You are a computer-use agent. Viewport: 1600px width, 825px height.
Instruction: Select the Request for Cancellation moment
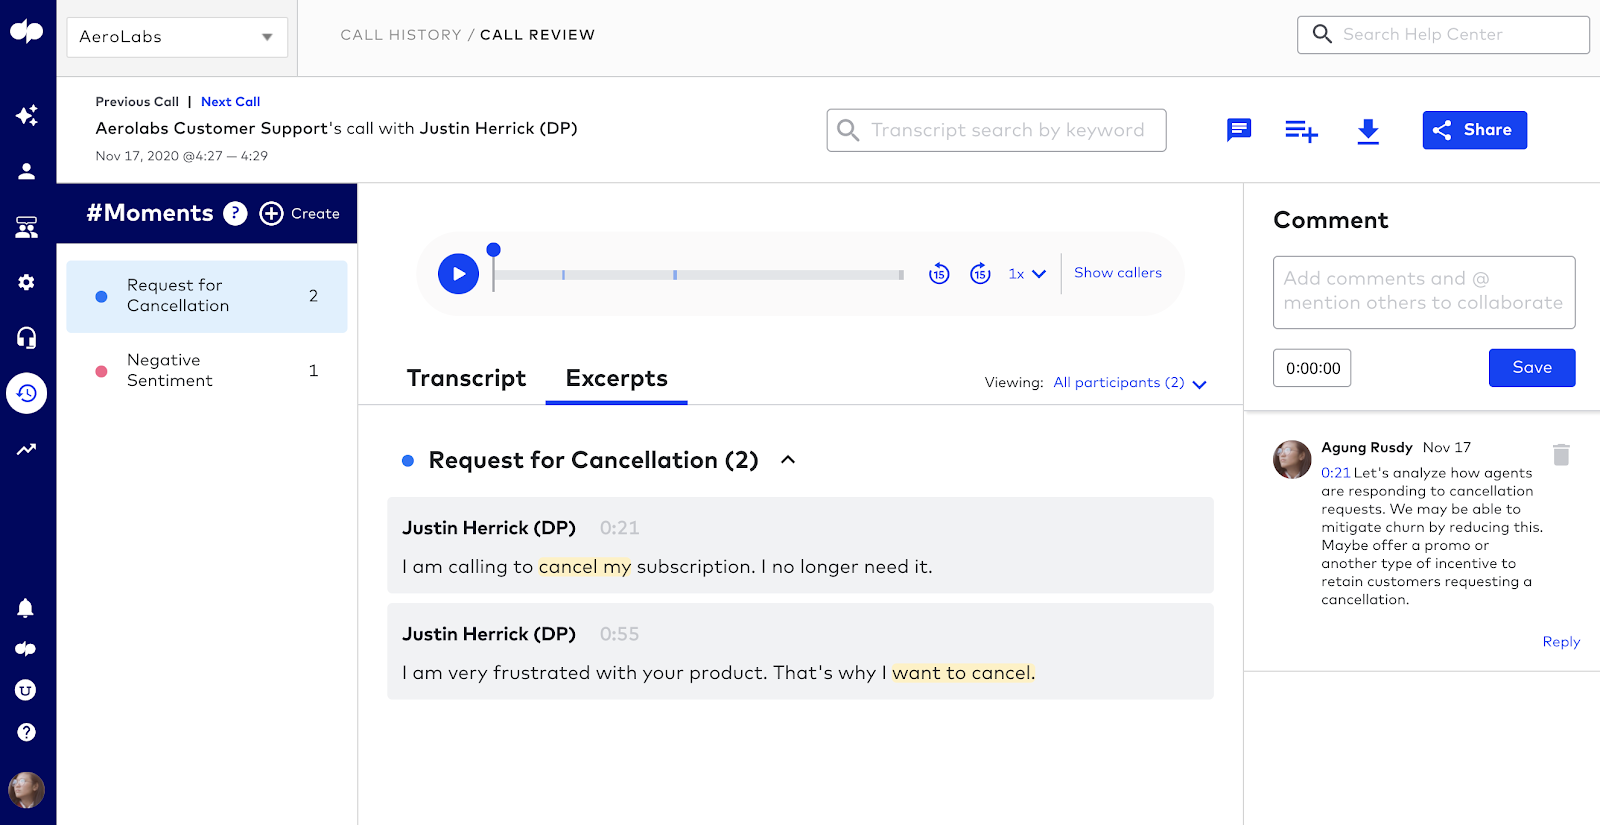(x=207, y=296)
